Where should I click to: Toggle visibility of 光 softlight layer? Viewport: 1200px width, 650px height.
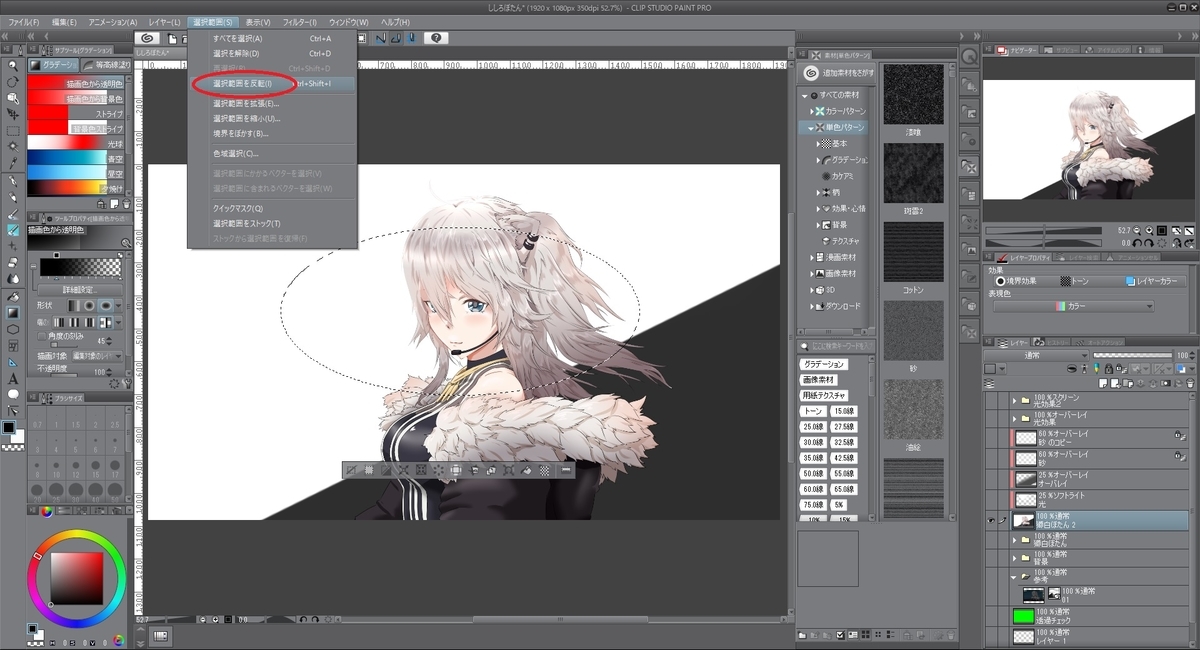(991, 499)
